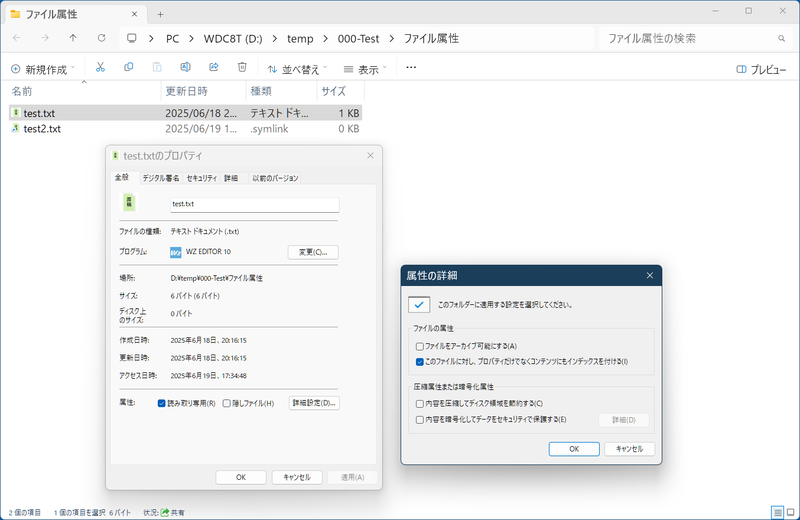Screen dimensions: 800x520
Task: Click the Delete trash can icon
Action: click(x=242, y=67)
